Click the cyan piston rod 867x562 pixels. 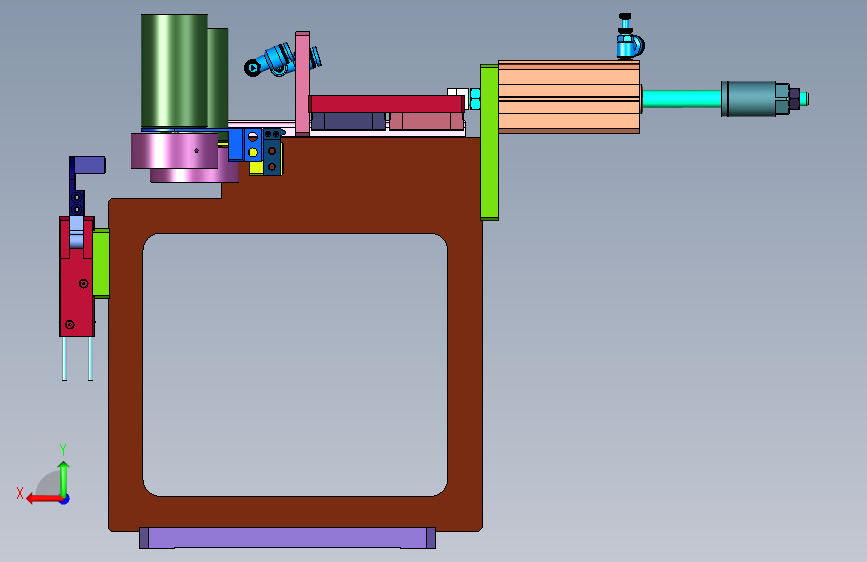(x=681, y=99)
